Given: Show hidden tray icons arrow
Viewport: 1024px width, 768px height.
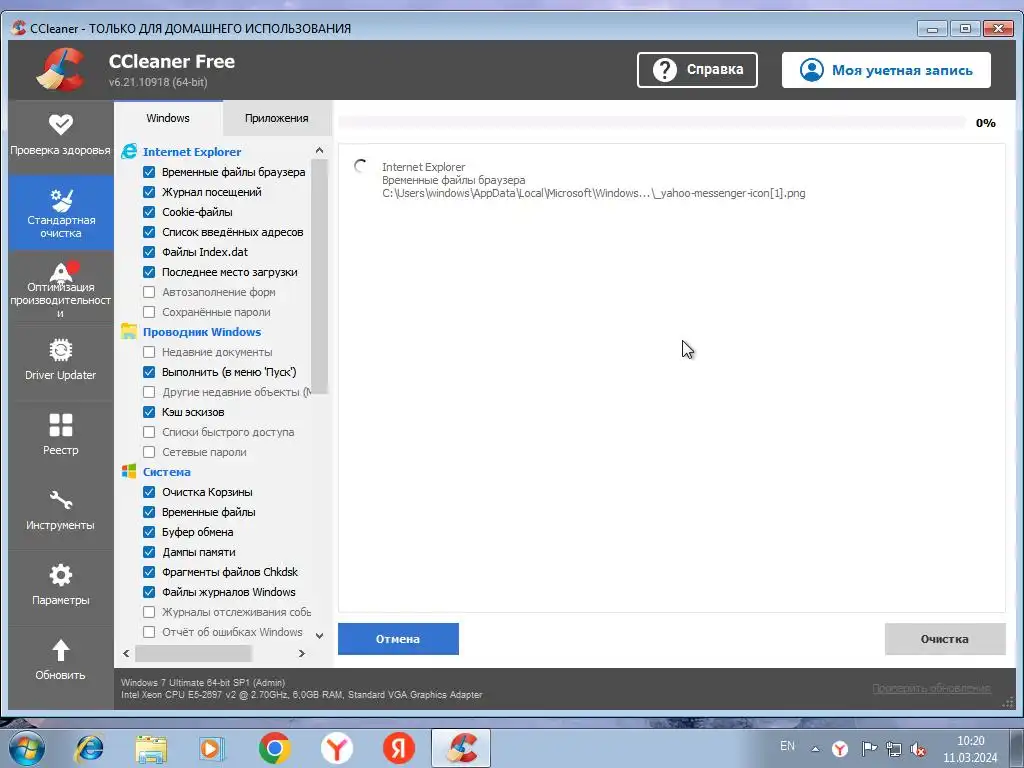Looking at the screenshot, I should tap(816, 749).
